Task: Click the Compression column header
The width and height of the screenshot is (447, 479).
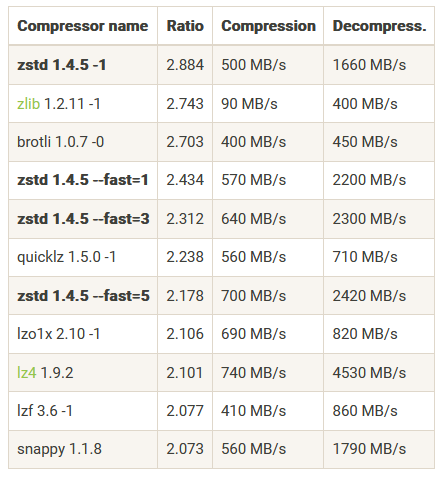Action: tap(268, 26)
